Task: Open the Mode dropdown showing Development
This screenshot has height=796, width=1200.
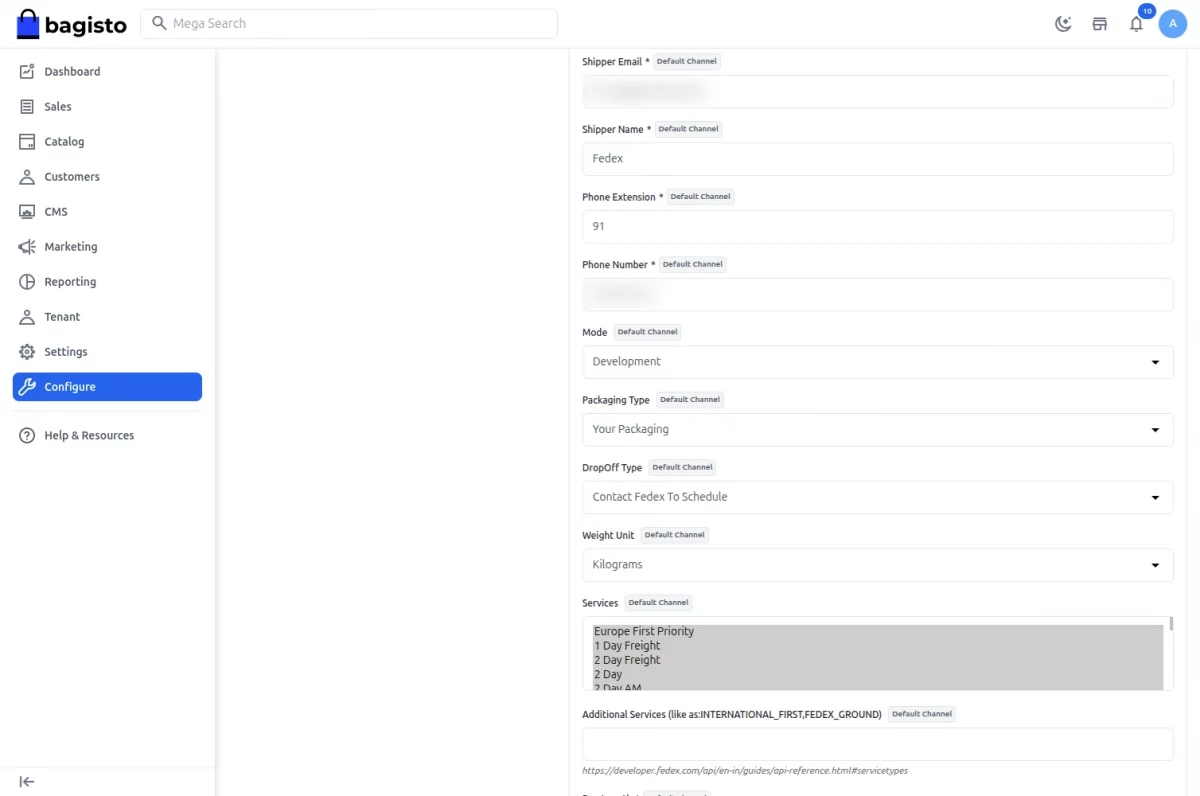Action: pos(877,362)
